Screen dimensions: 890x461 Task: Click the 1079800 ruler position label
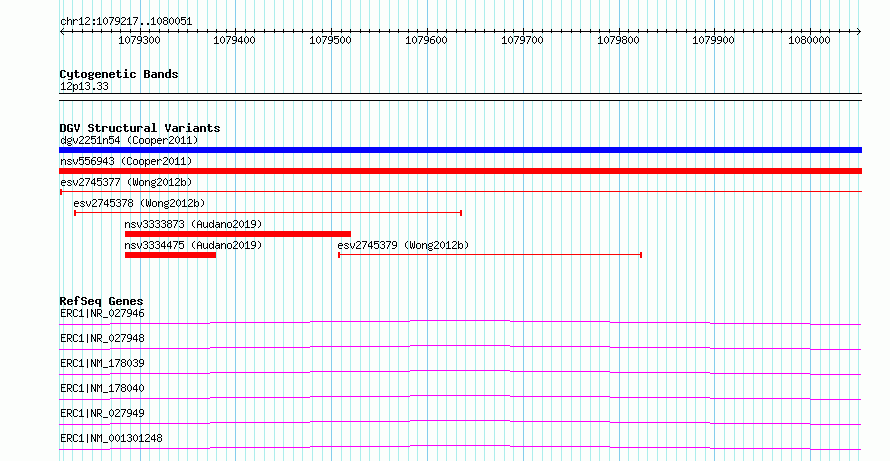(618, 40)
